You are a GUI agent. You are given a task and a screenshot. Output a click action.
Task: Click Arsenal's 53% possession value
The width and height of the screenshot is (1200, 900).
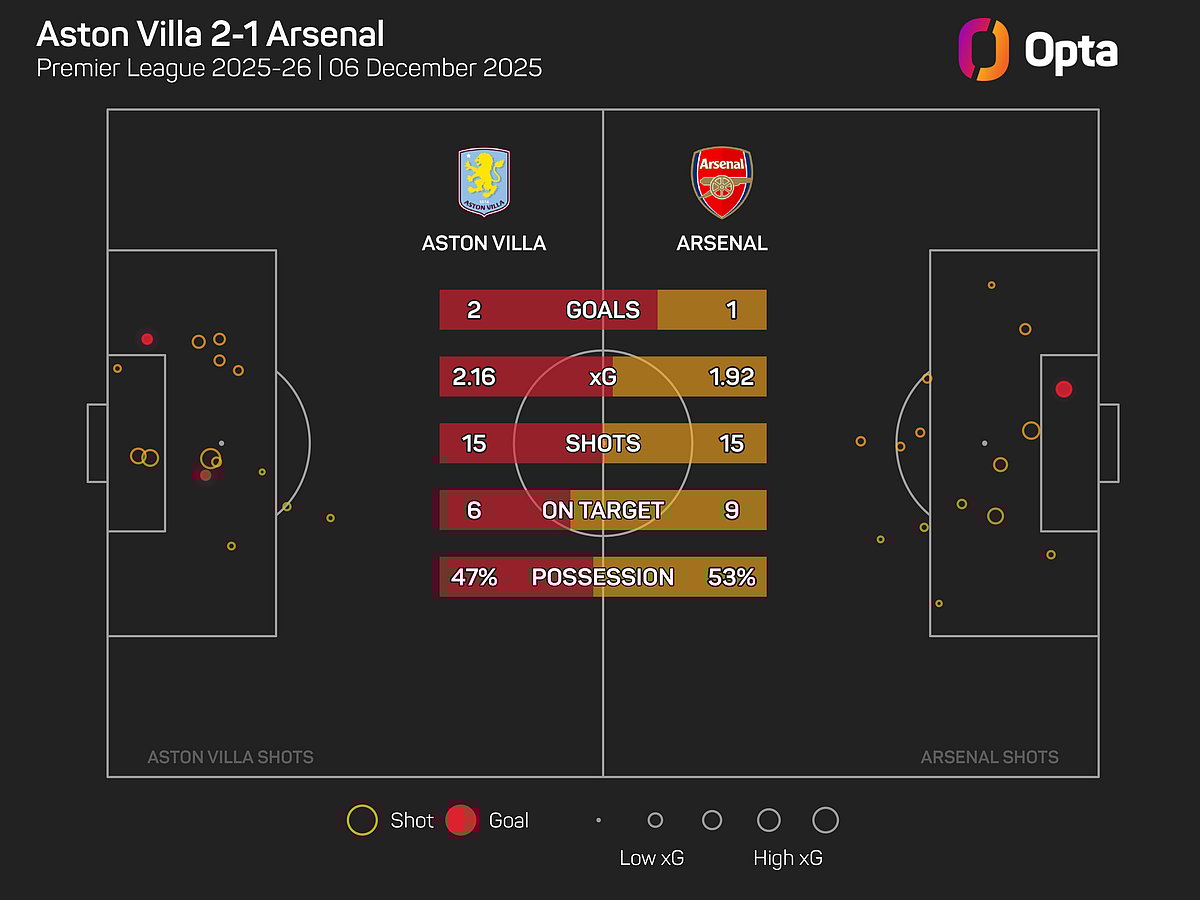731,577
